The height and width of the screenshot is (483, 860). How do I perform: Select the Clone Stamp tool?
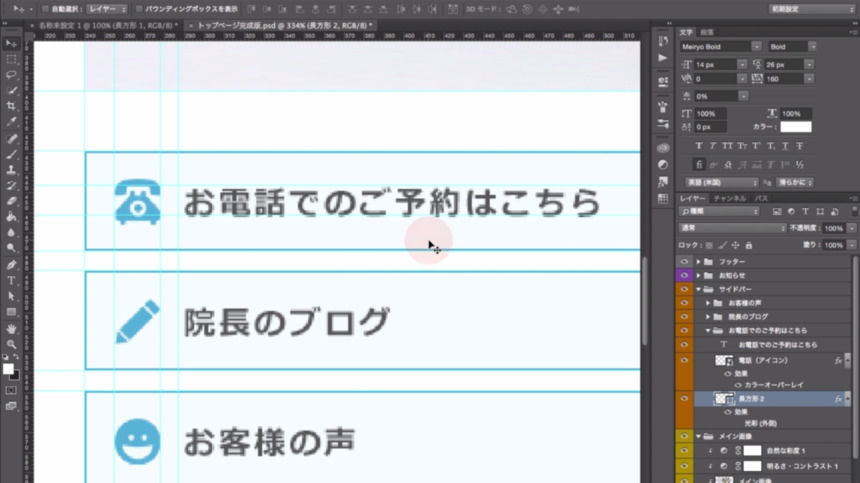coord(11,170)
